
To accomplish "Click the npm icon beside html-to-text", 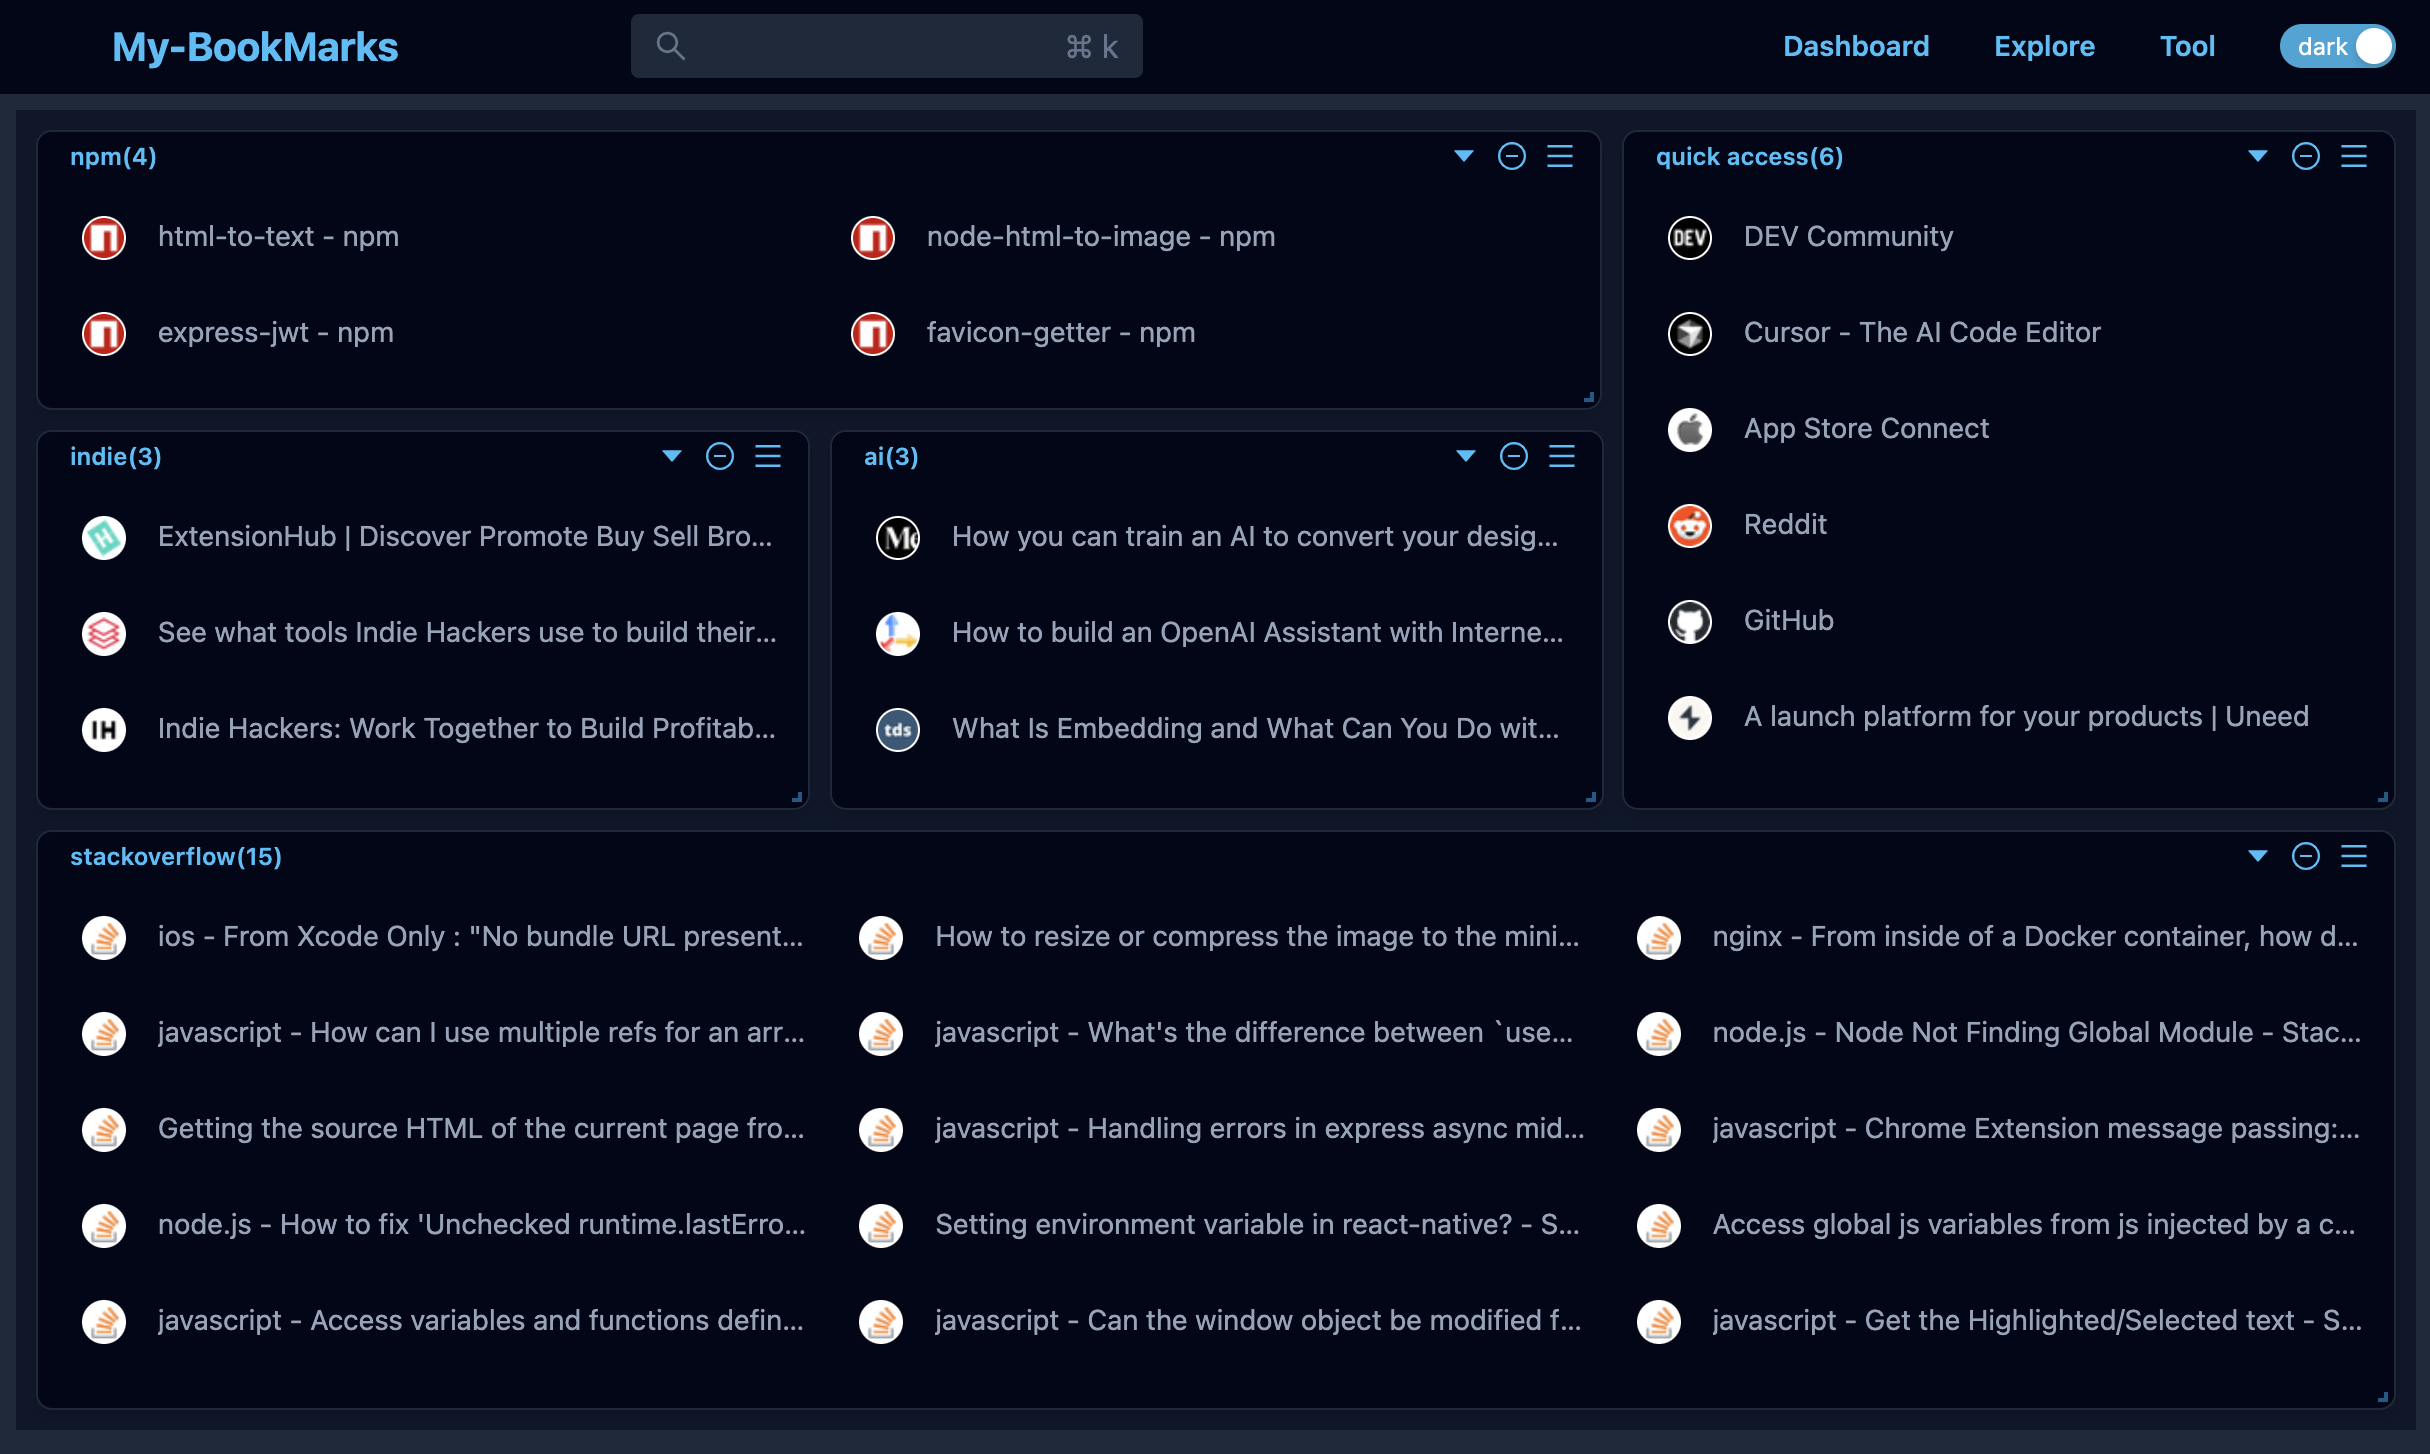I will tap(104, 237).
